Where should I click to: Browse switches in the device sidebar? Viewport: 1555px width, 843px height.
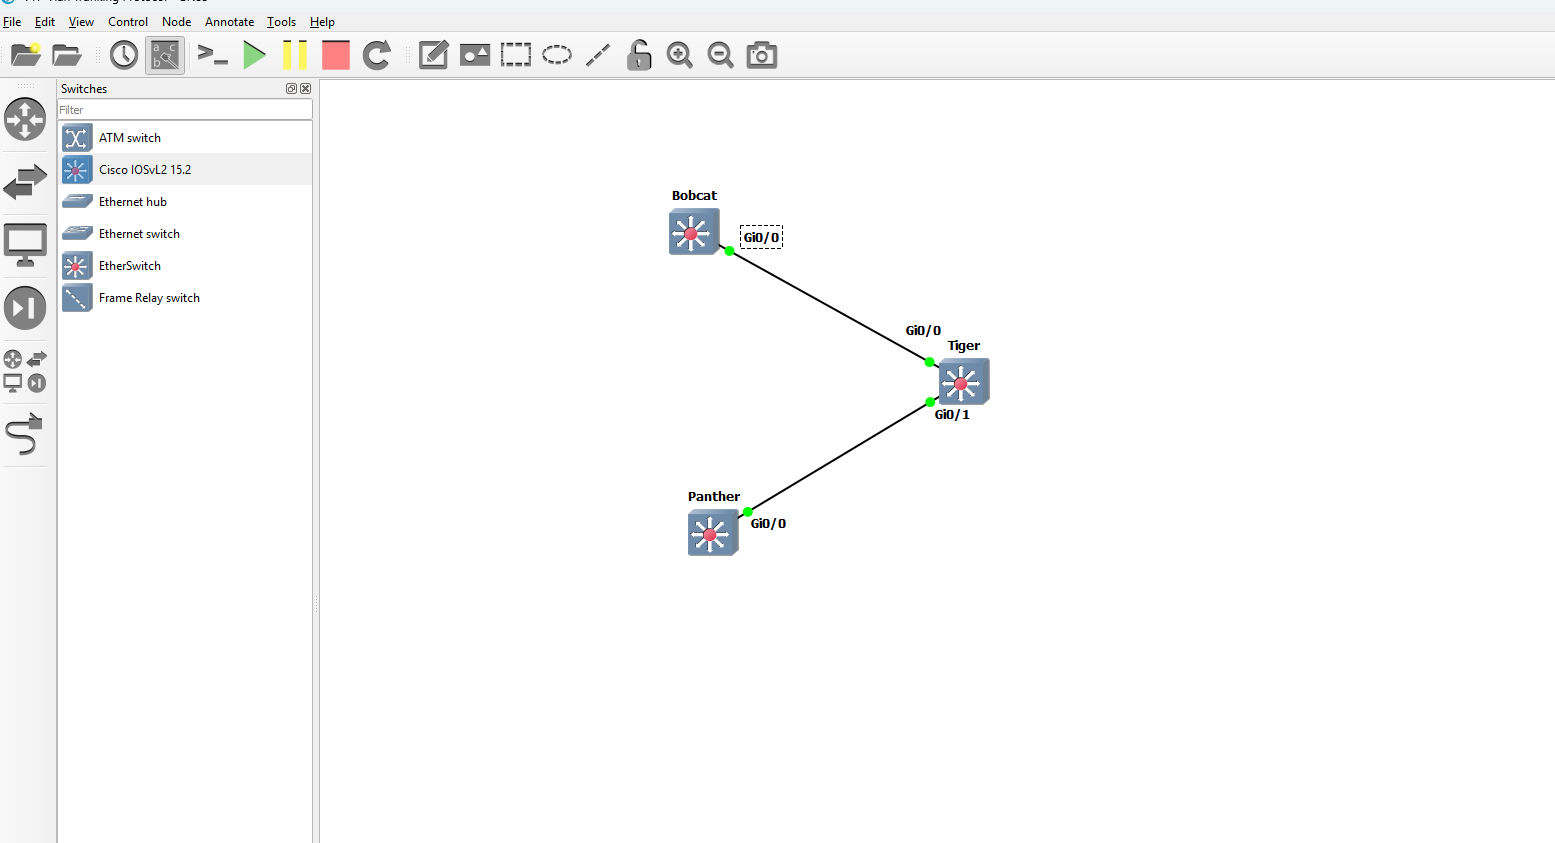[25, 182]
